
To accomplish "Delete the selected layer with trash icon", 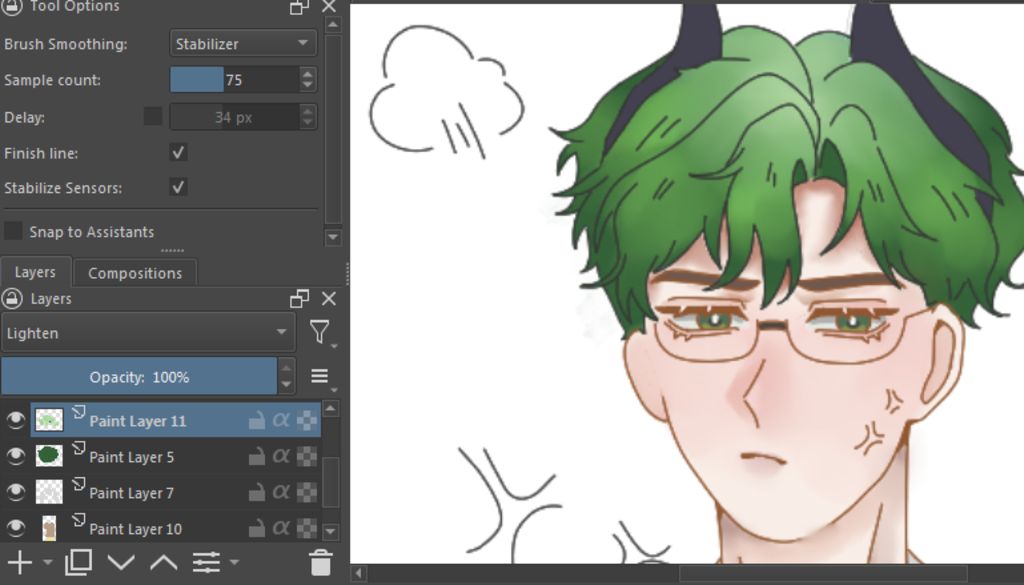I will 320,562.
